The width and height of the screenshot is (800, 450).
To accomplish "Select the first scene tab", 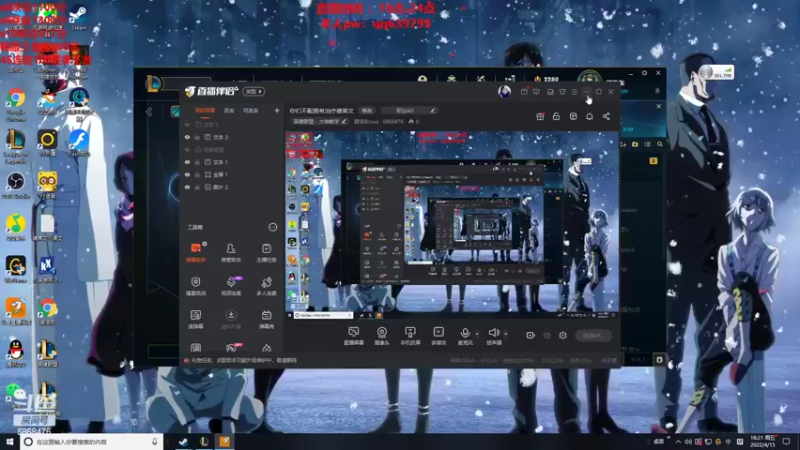I will click(x=205, y=110).
